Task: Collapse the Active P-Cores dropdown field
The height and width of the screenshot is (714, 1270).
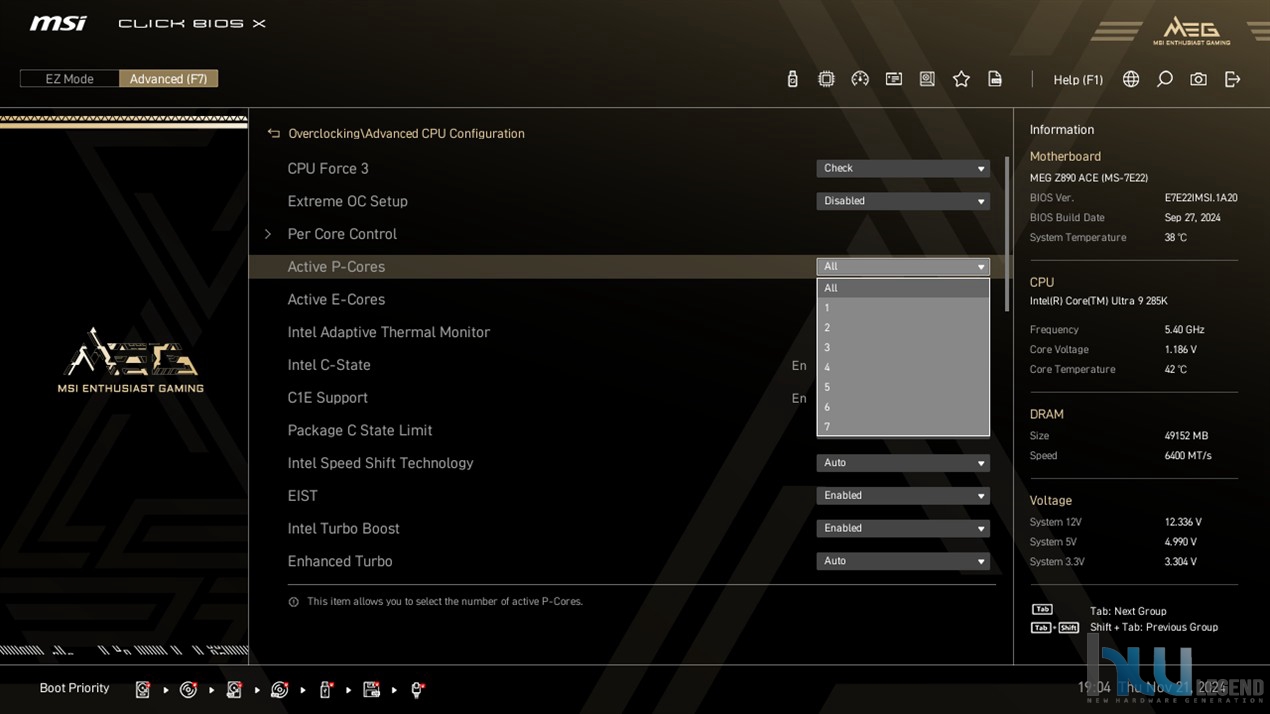Action: click(903, 267)
